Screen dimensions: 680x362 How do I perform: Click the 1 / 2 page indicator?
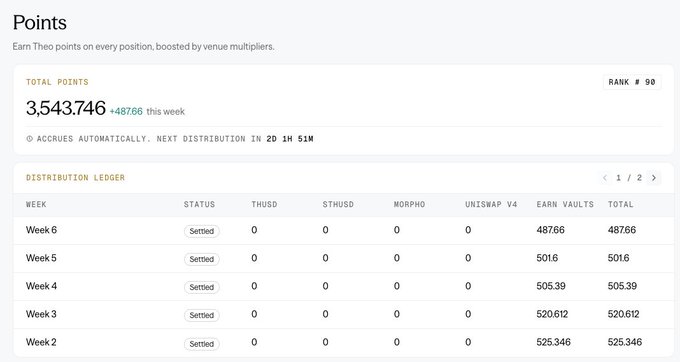click(629, 178)
